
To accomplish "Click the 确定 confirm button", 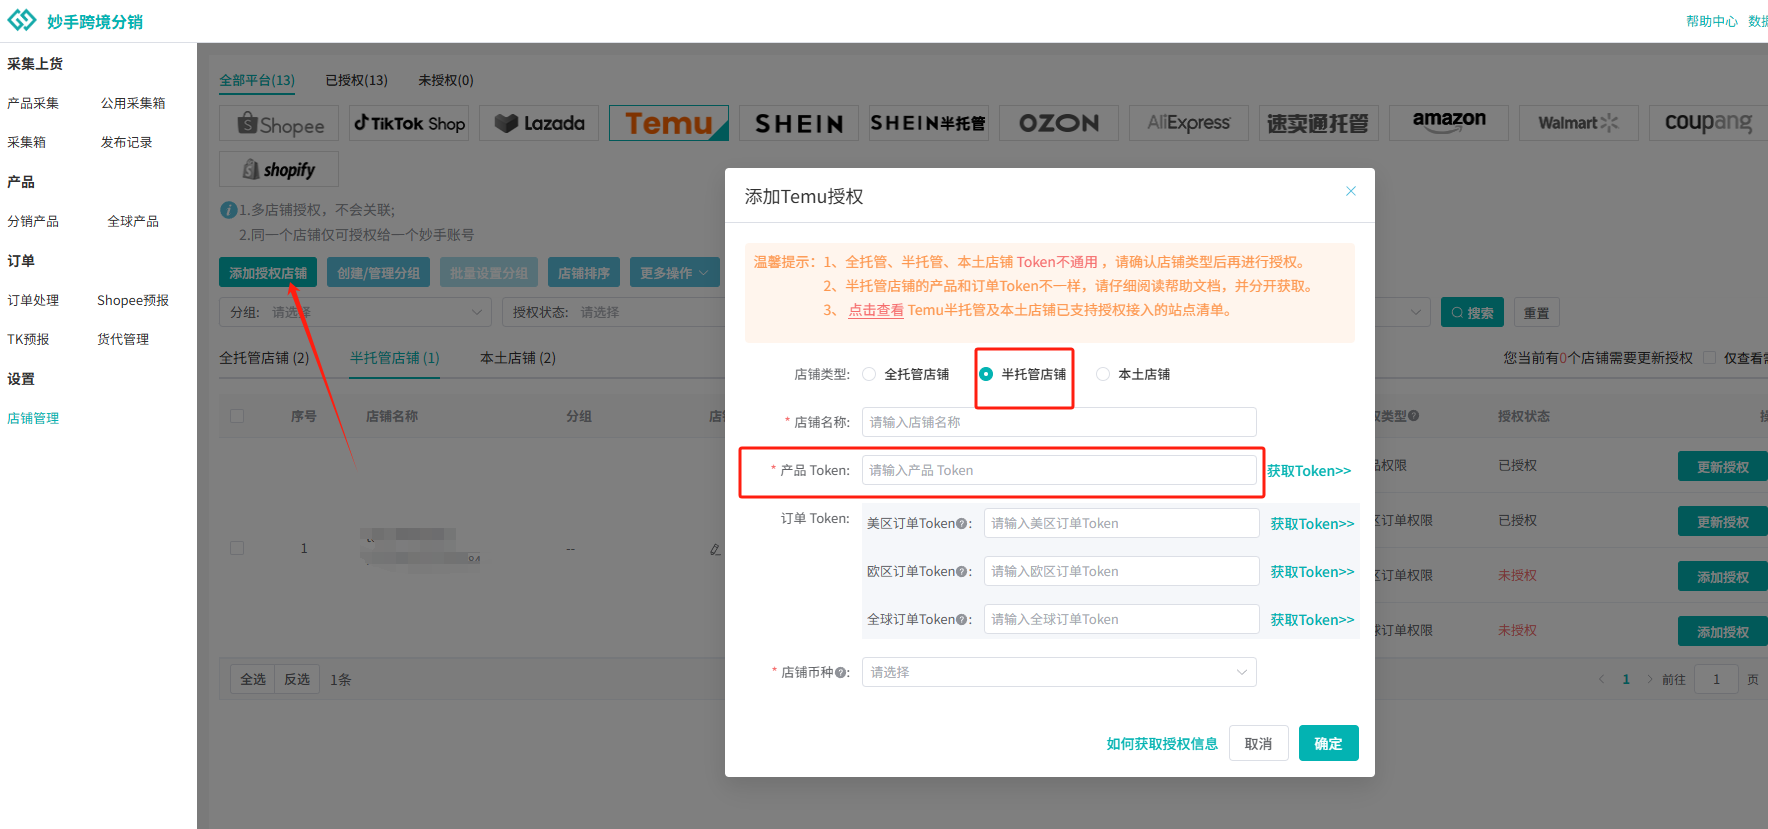I will tap(1328, 743).
